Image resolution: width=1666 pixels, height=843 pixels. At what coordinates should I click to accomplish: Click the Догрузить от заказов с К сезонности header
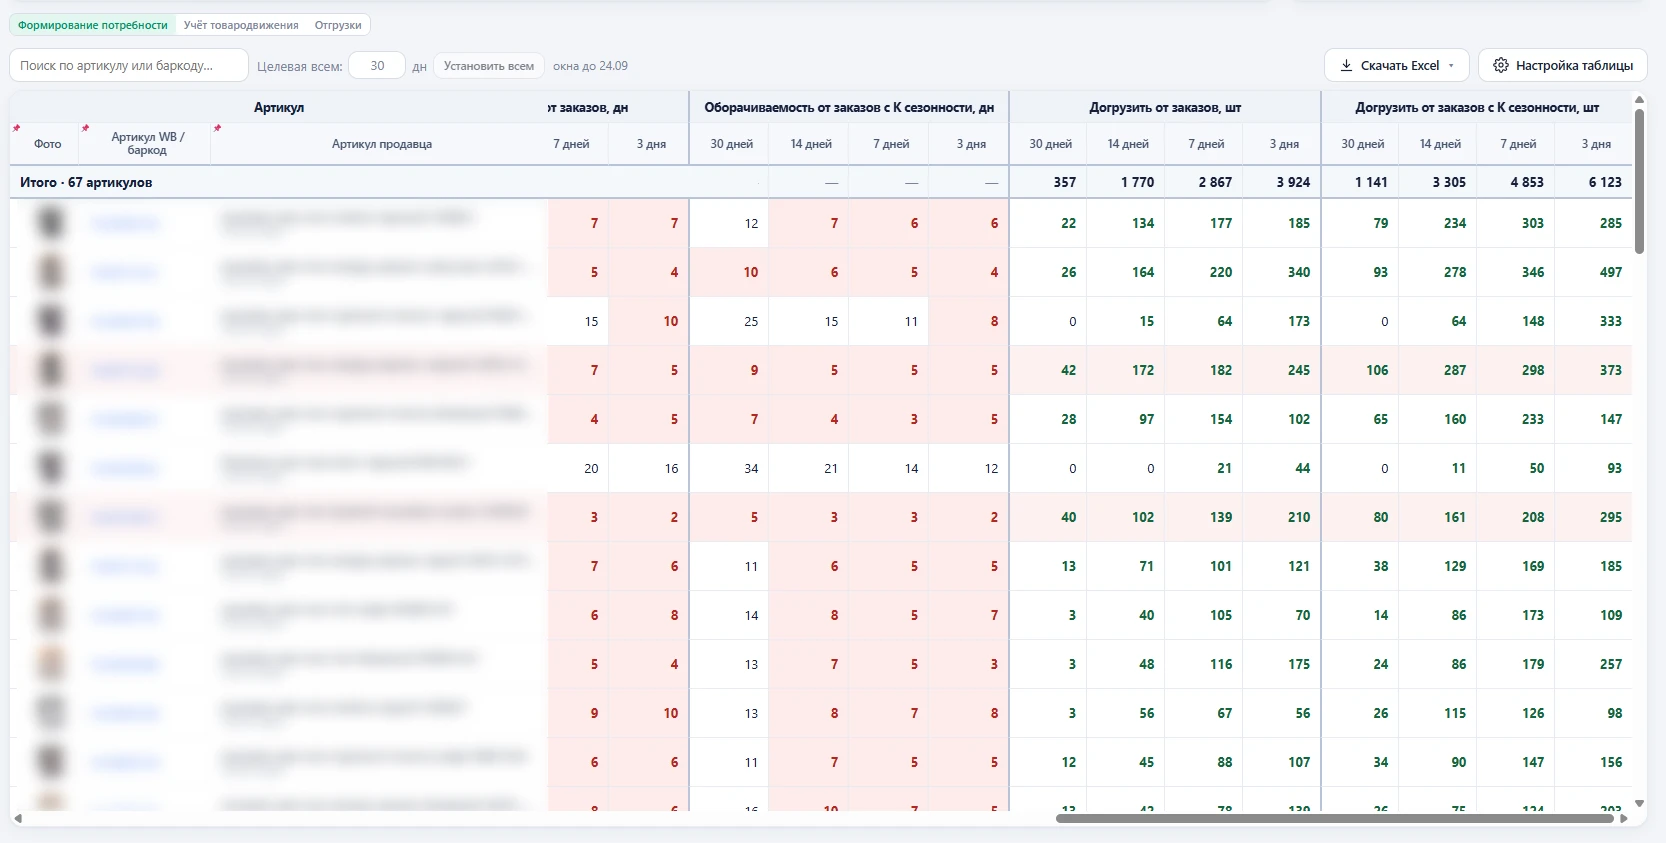click(x=1477, y=107)
